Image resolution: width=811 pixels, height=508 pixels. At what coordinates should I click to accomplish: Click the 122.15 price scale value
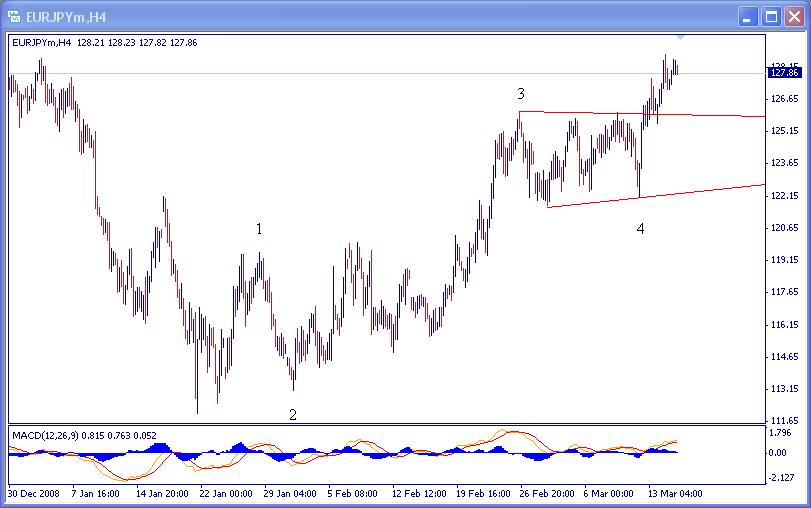click(x=784, y=196)
